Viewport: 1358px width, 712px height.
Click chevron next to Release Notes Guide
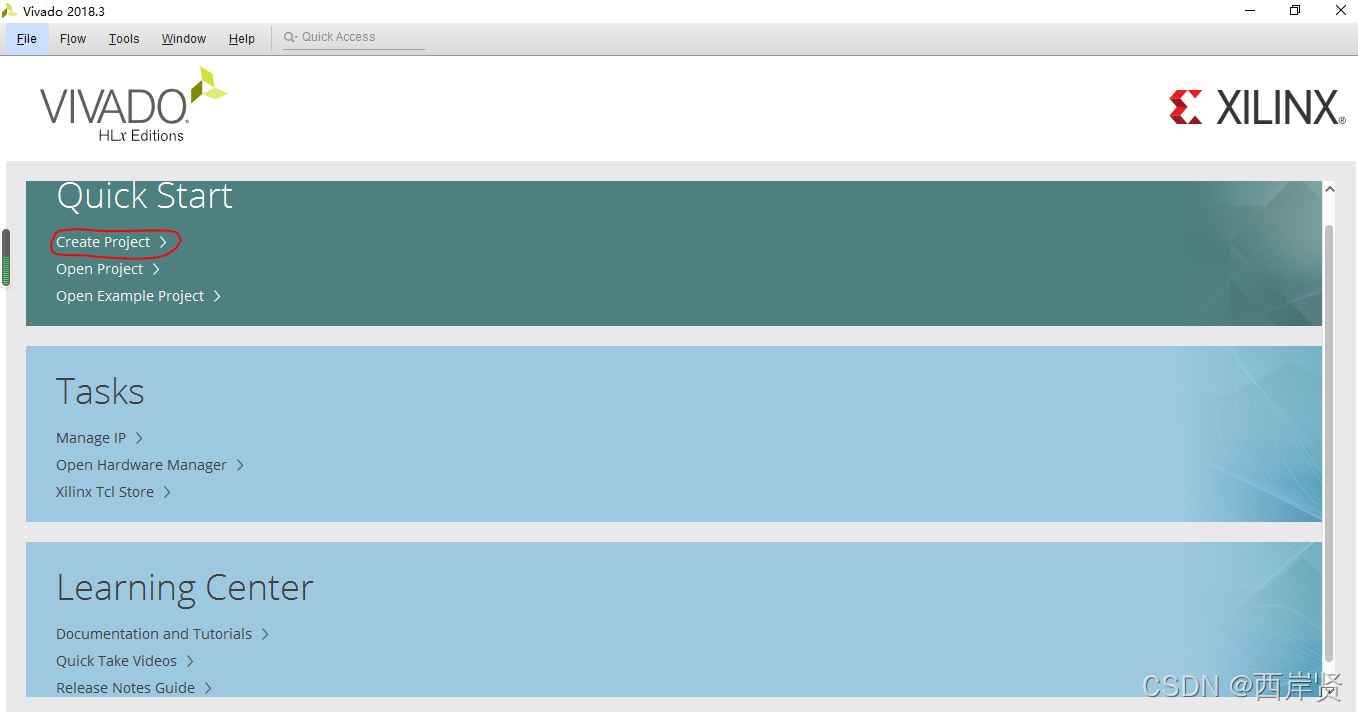[208, 688]
